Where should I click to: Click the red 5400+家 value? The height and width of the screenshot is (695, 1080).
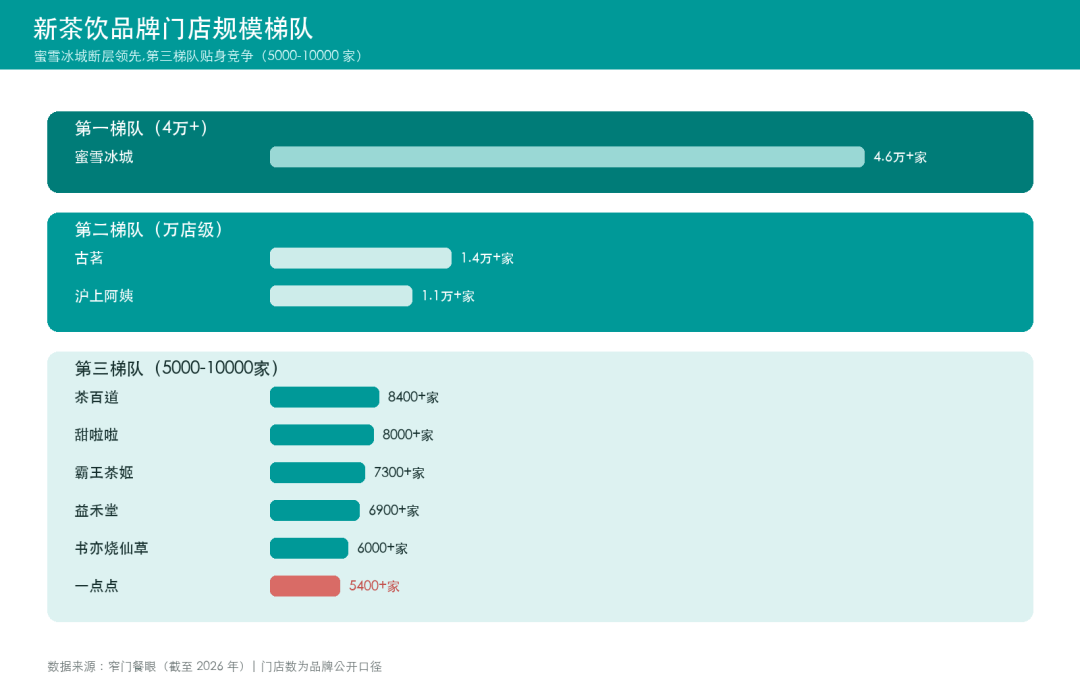[374, 587]
